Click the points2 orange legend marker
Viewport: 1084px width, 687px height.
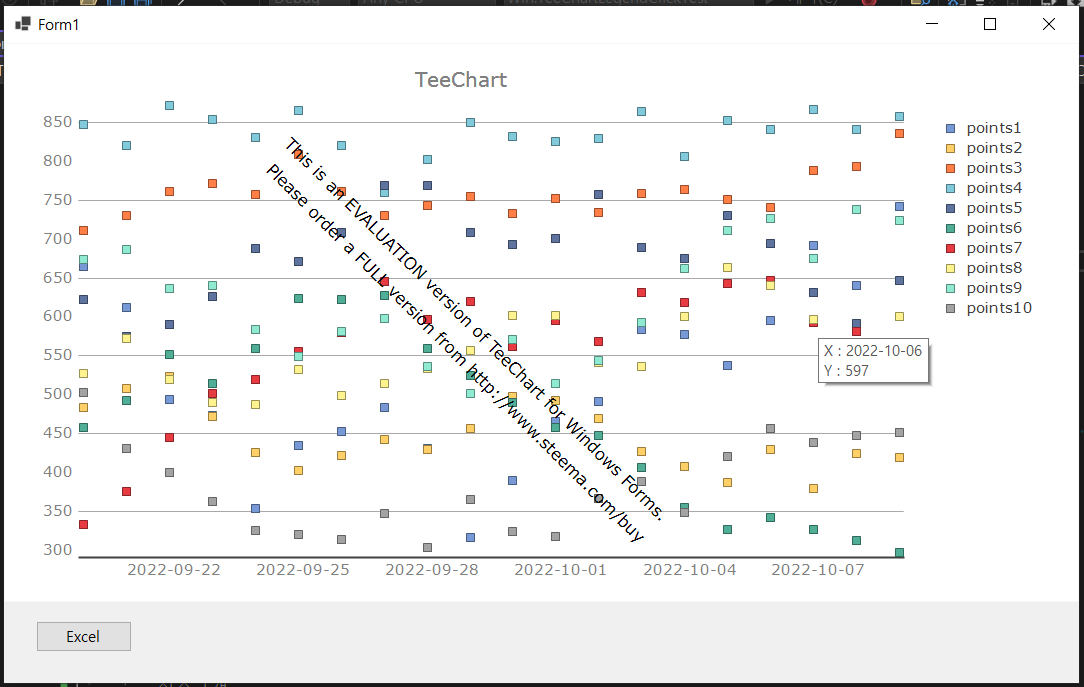coord(949,148)
